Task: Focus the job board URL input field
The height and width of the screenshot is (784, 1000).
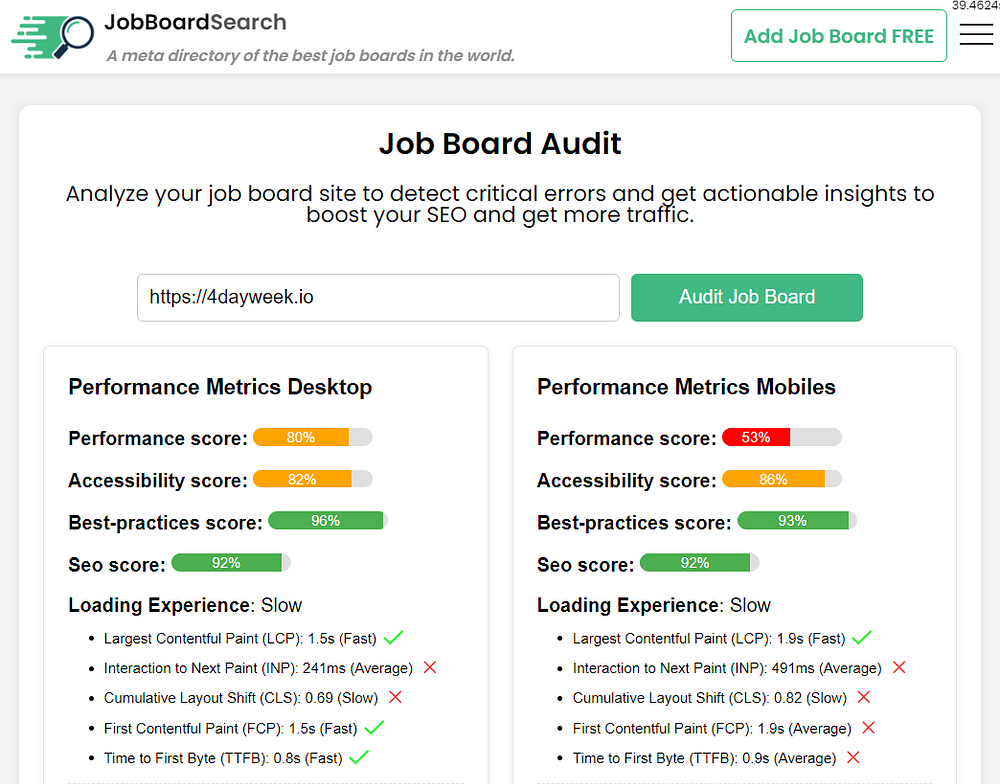Action: (378, 297)
